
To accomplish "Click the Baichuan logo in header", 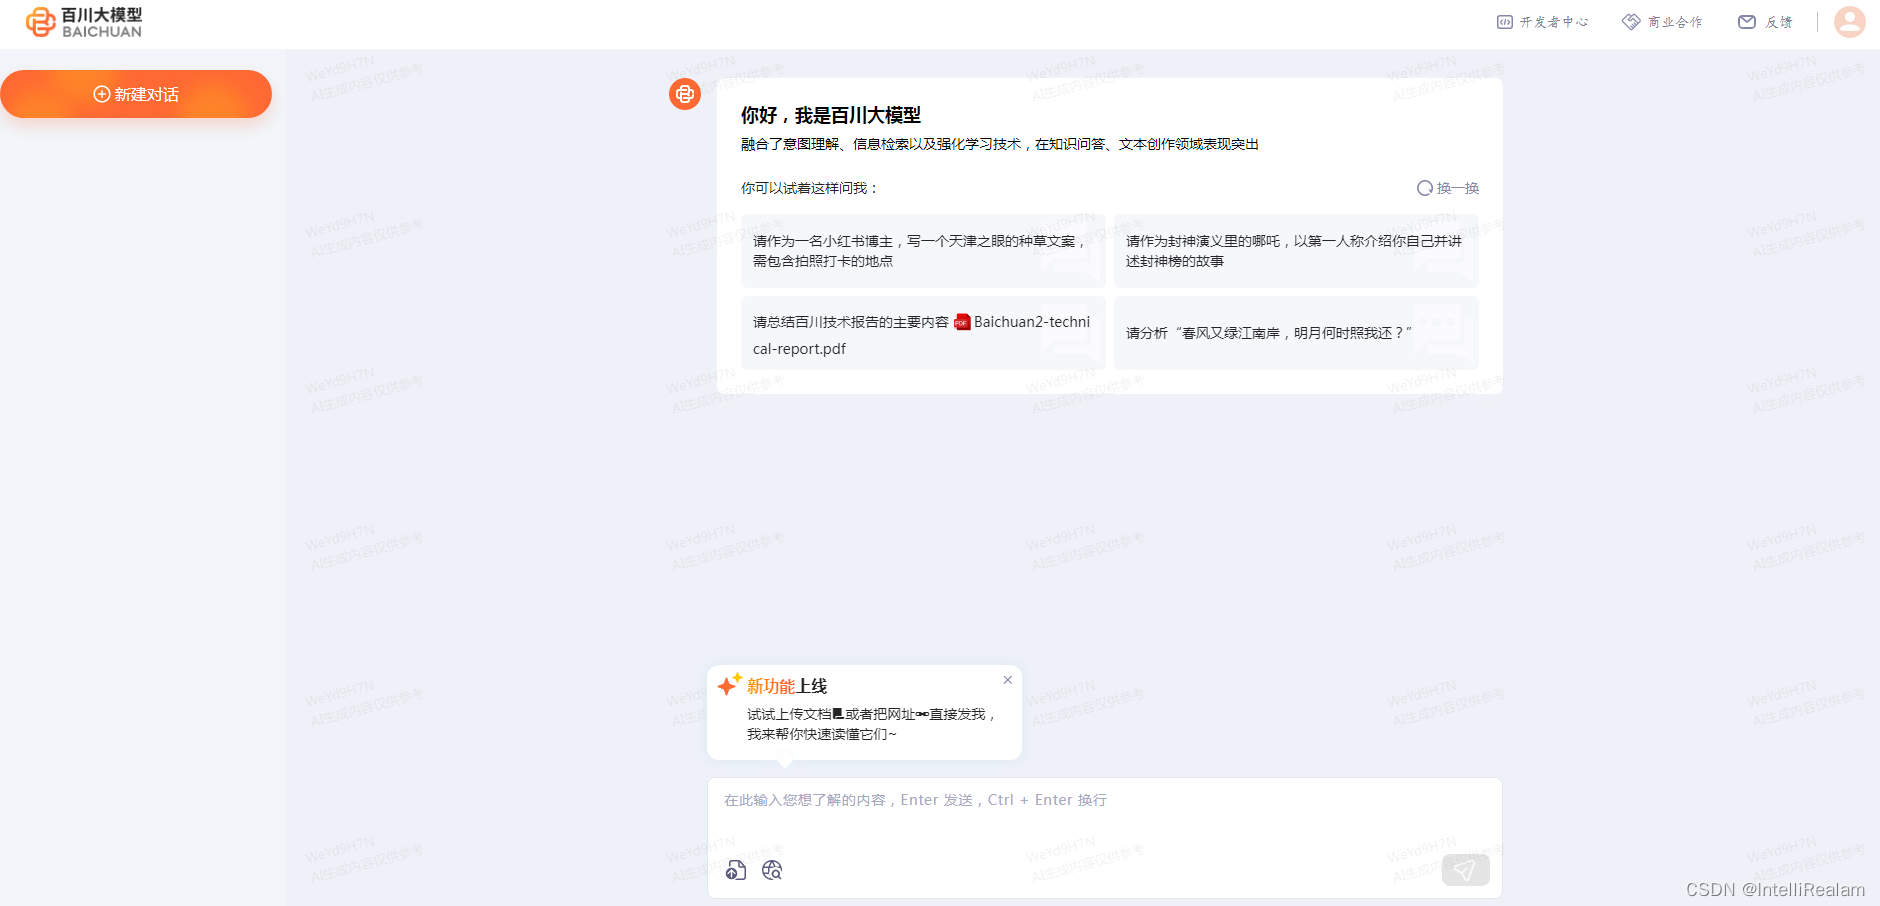I will 84,22.
